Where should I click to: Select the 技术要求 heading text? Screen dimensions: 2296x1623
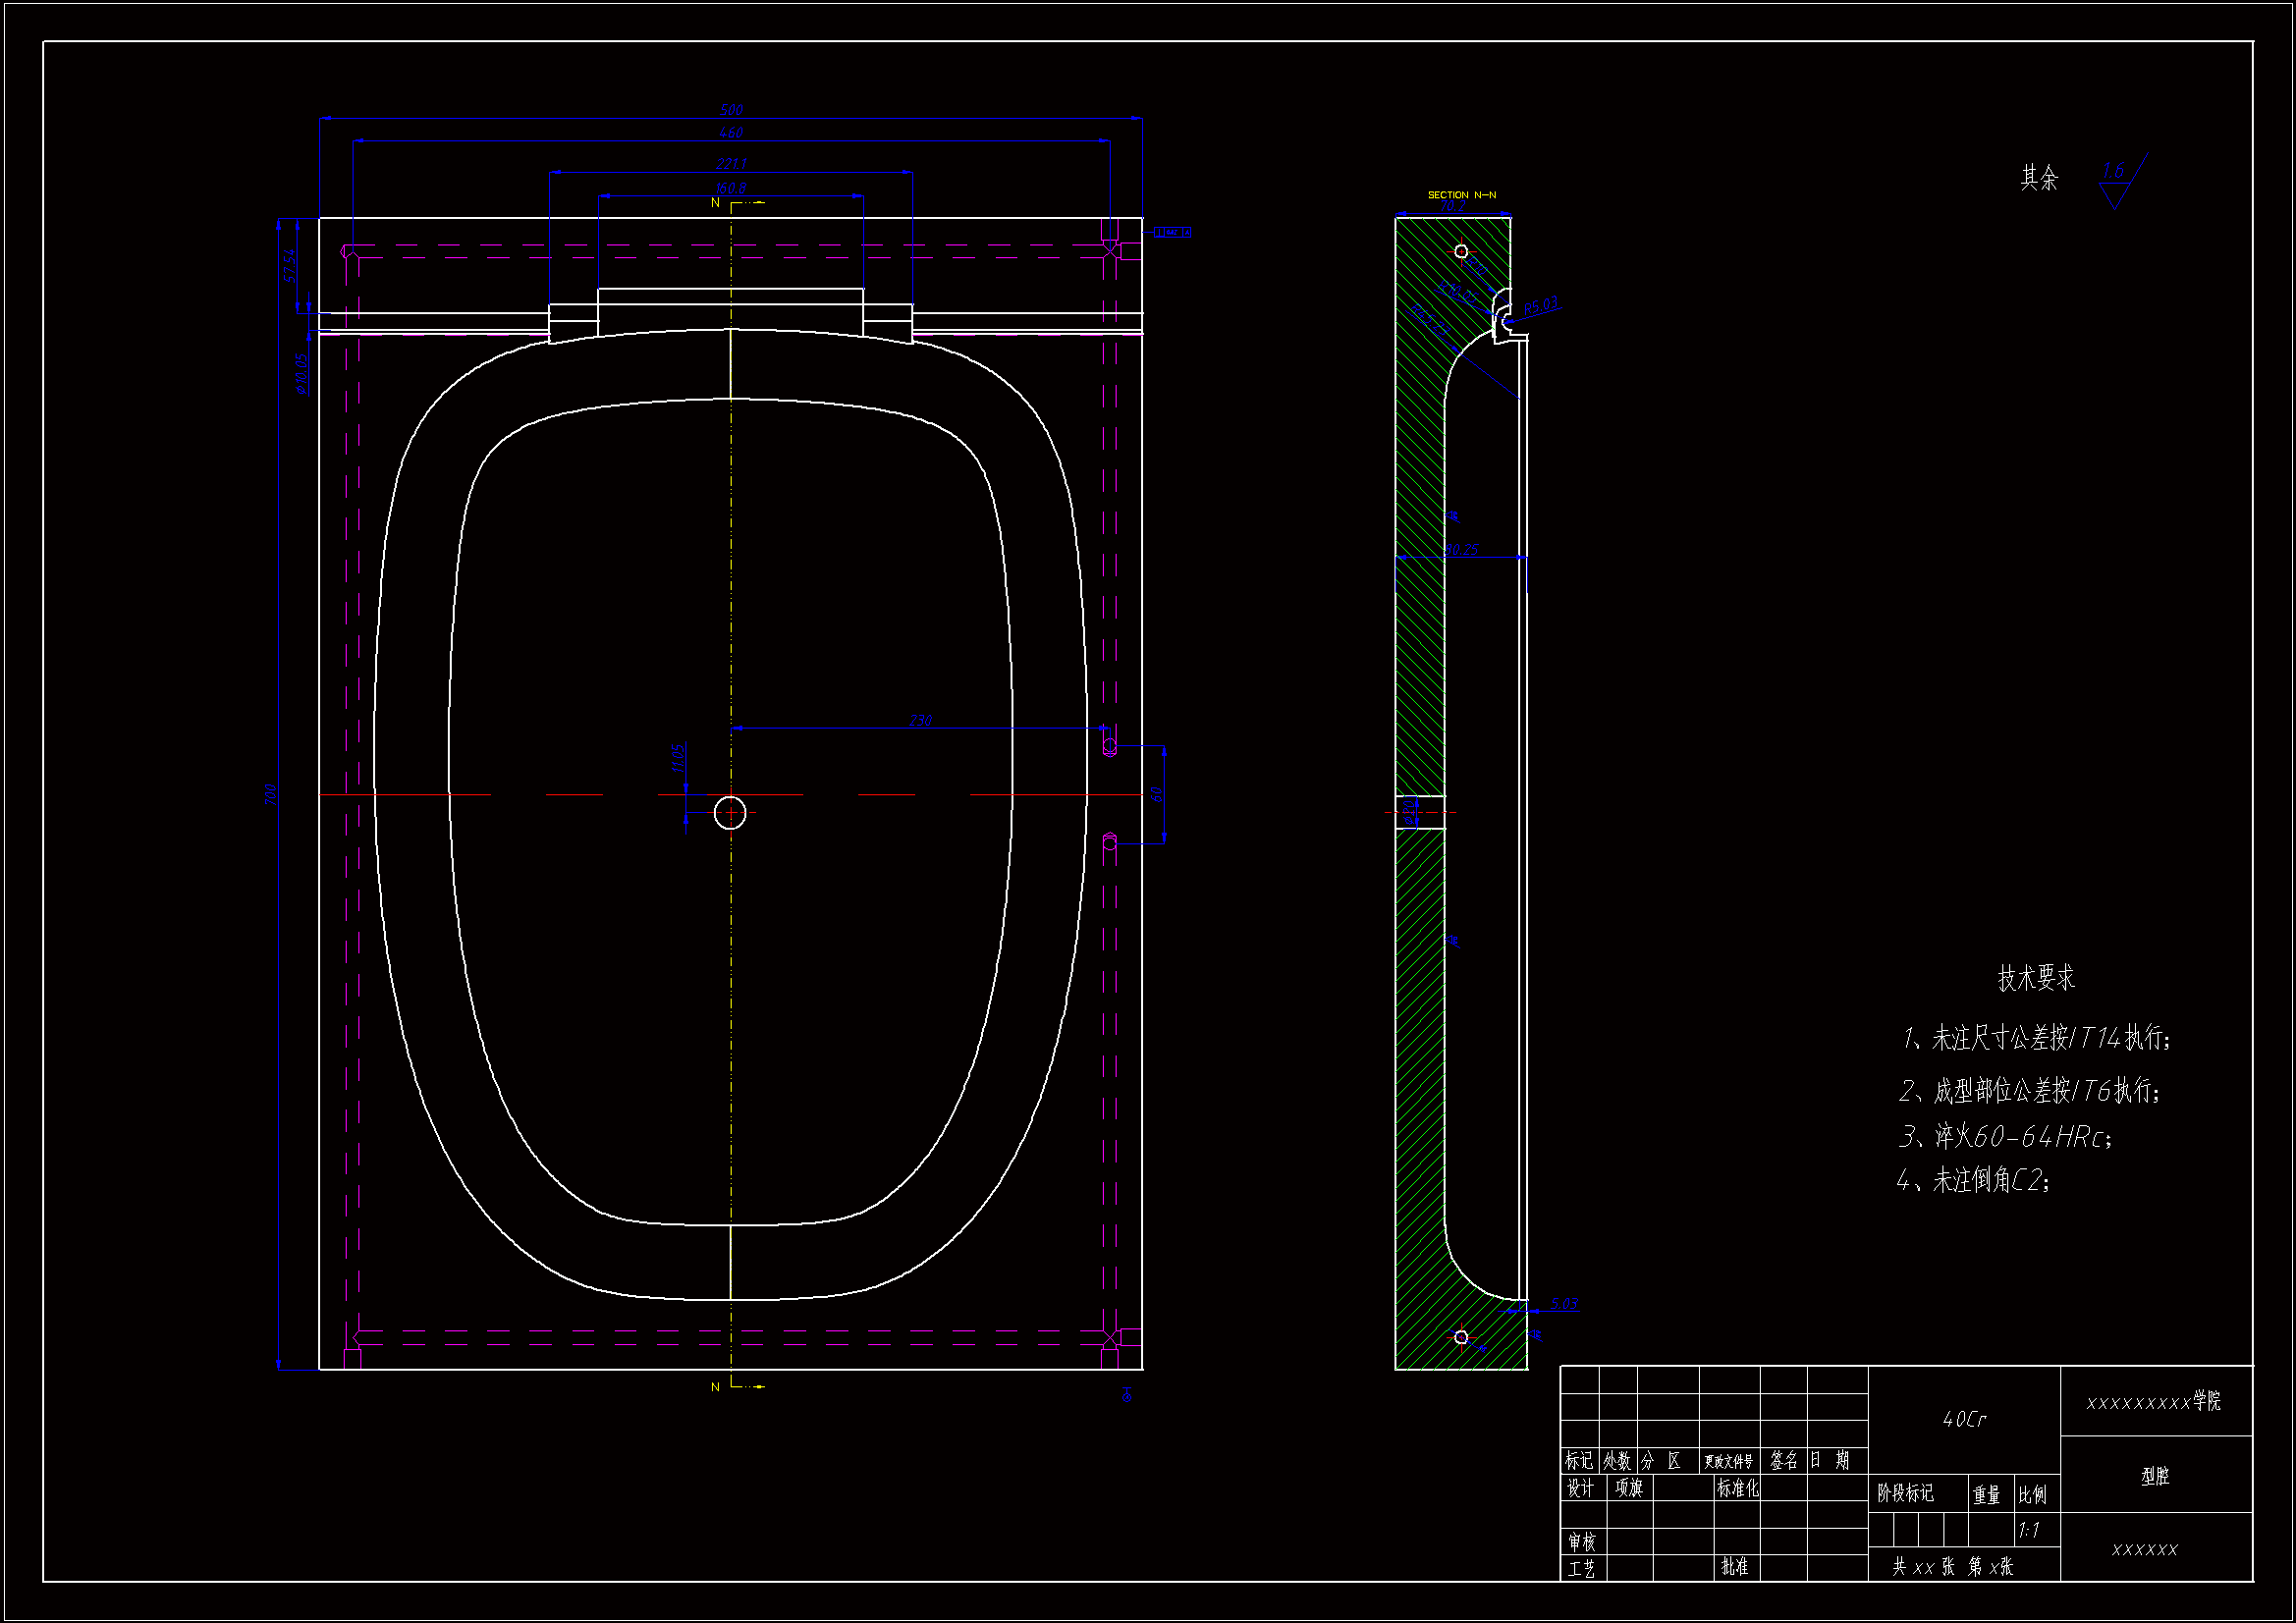(2036, 977)
